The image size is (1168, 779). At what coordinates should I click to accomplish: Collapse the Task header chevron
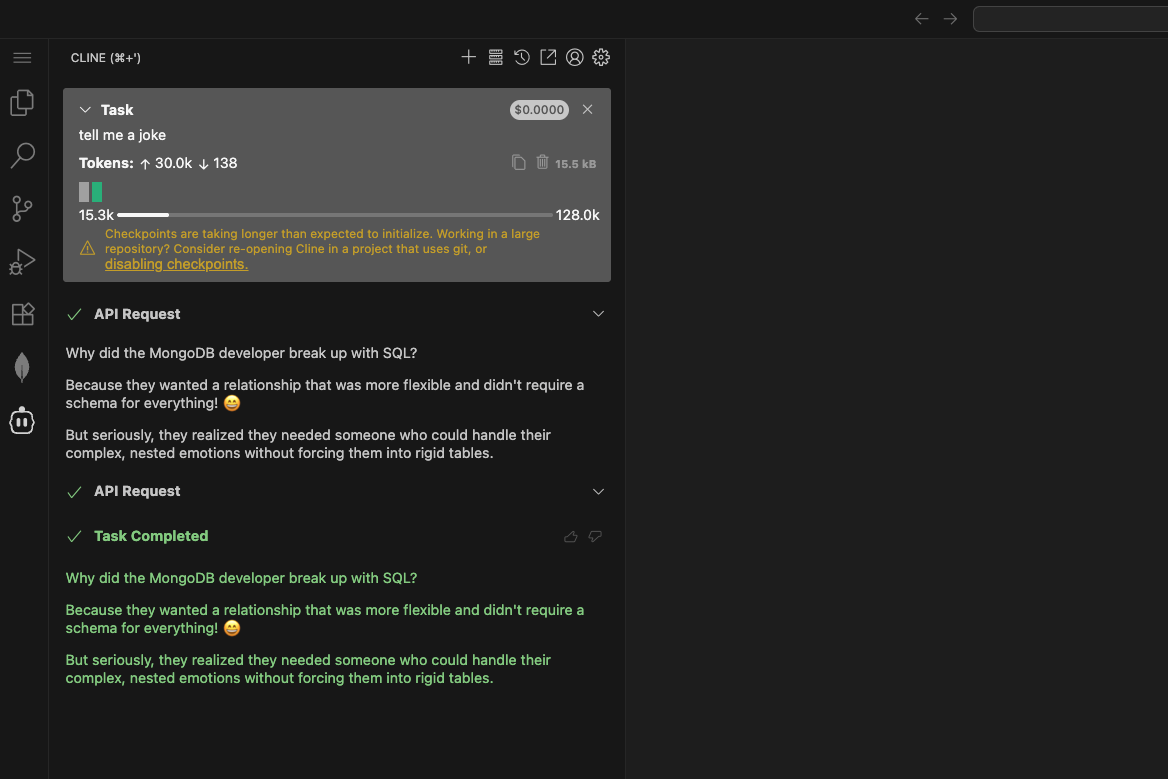(x=85, y=110)
